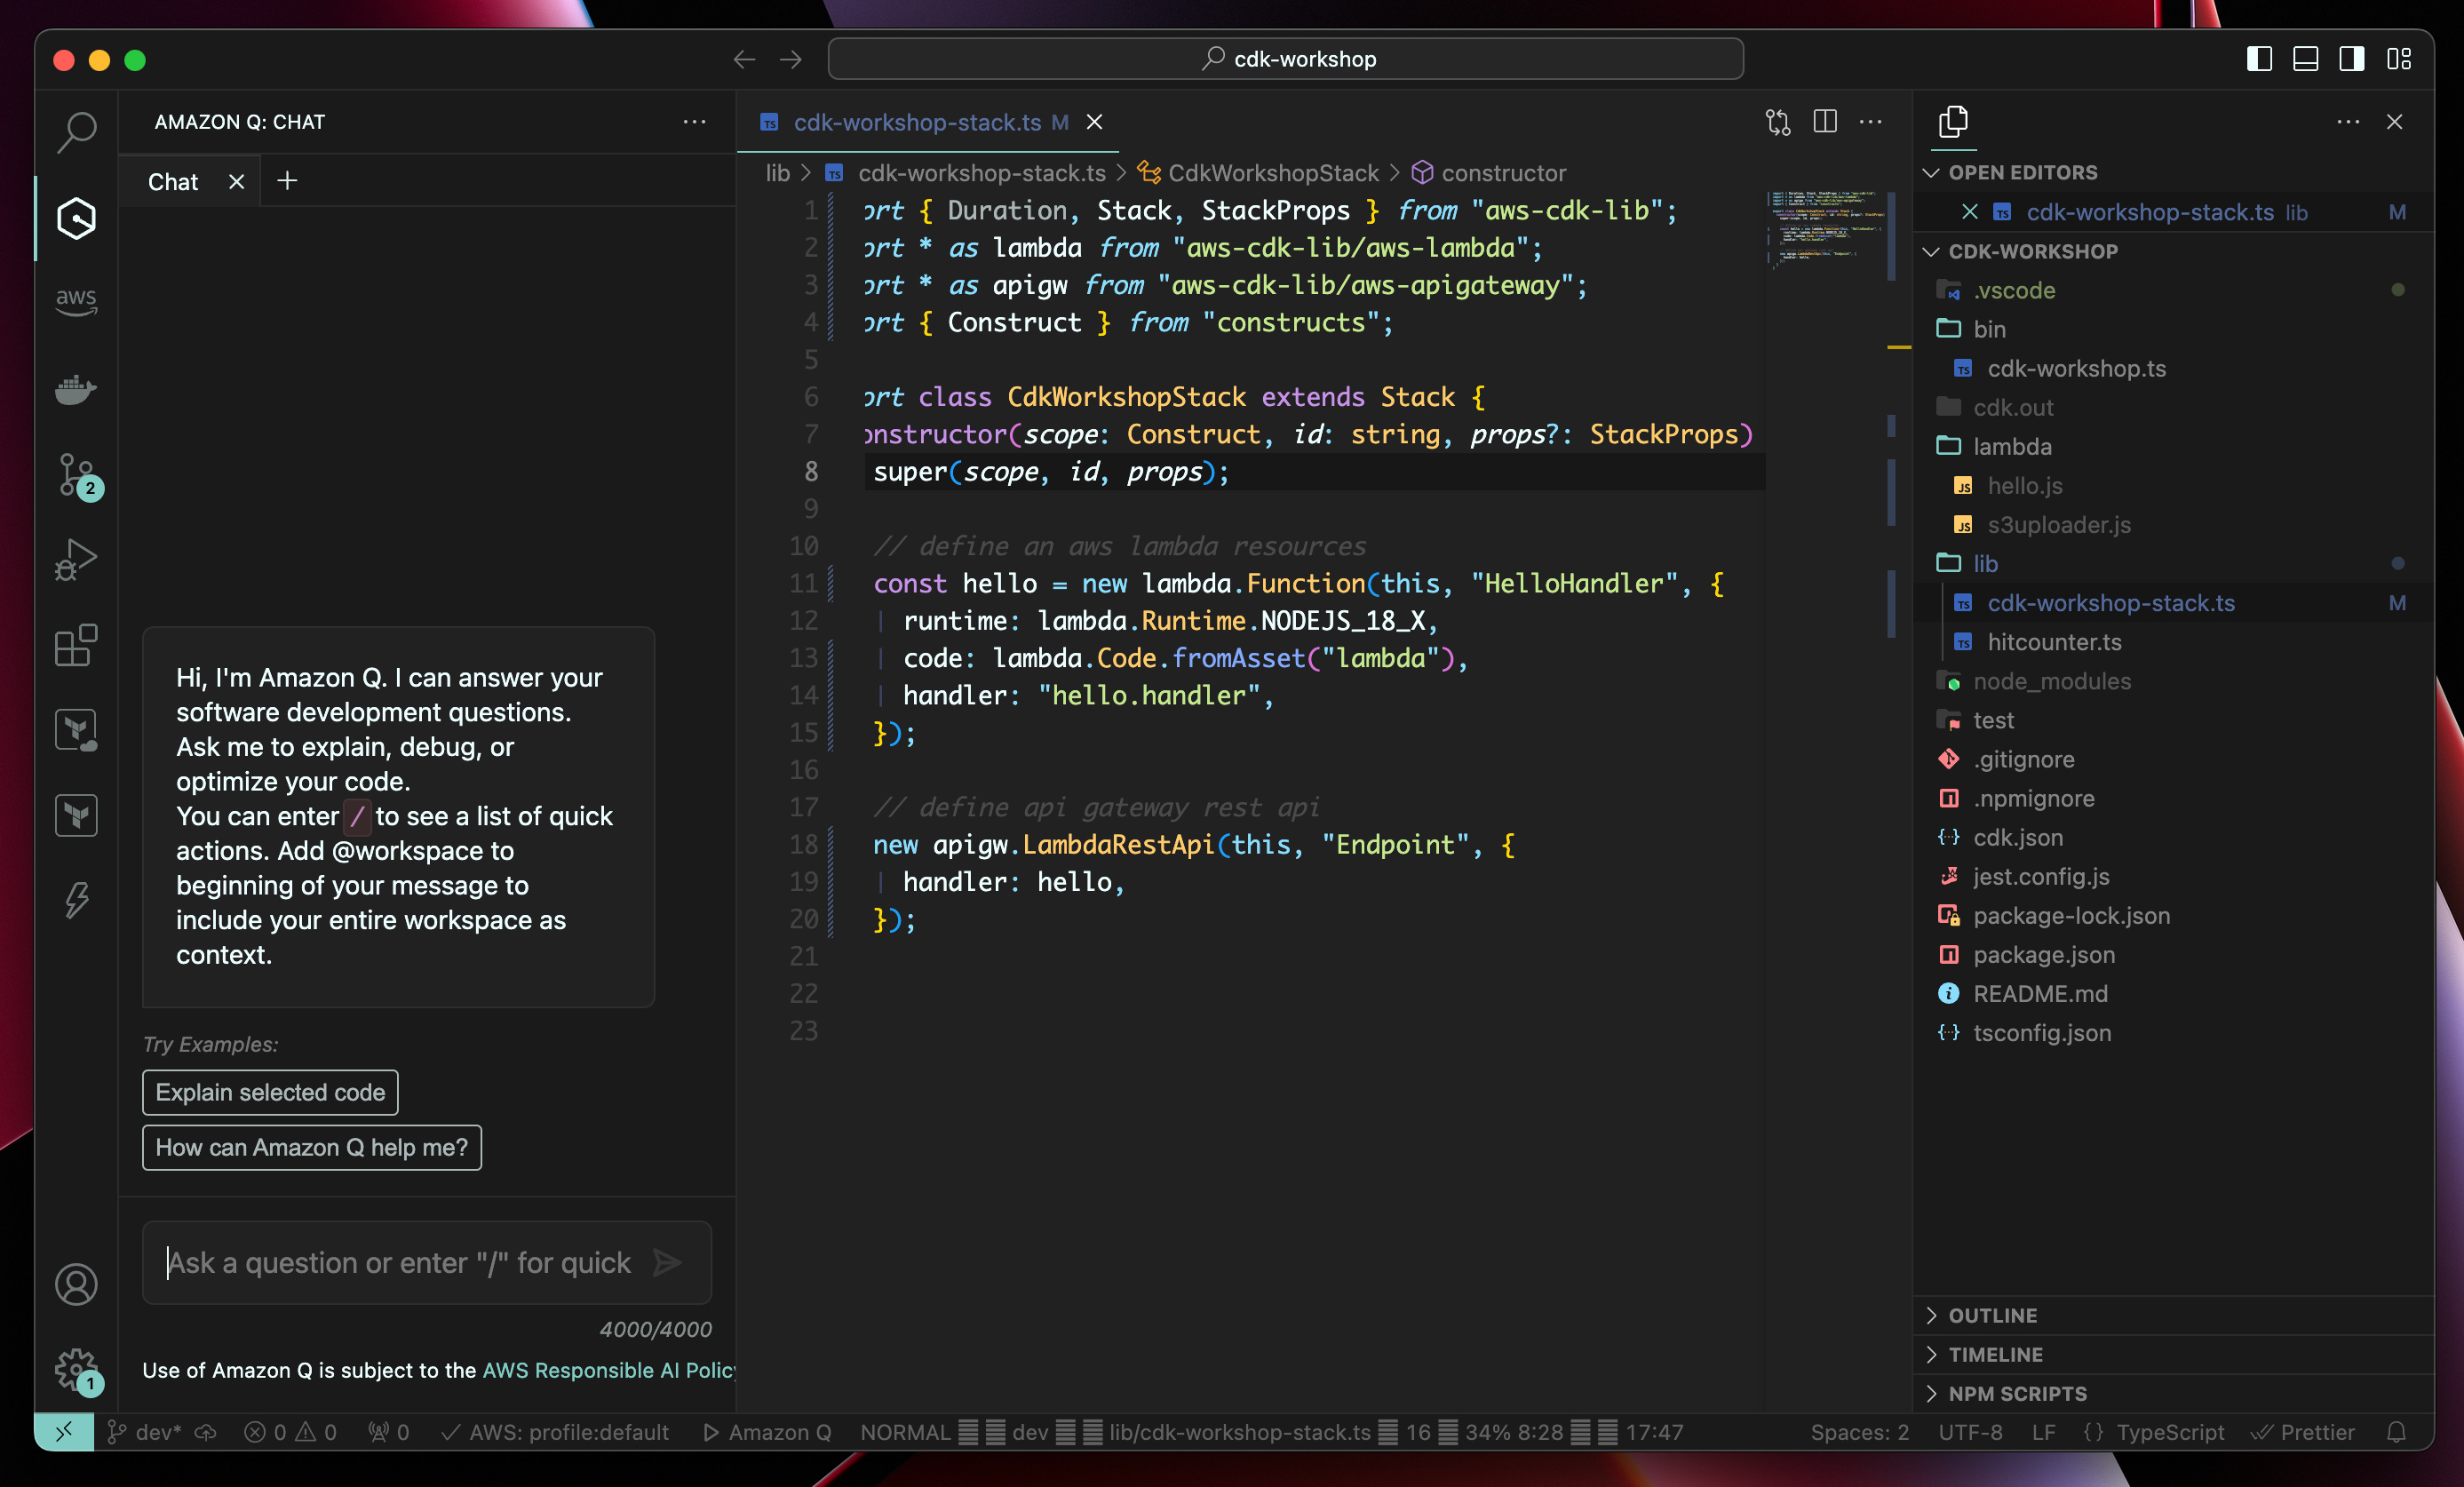The image size is (2464, 1487).
Task: Click Explain selected code example
Action: [270, 1092]
